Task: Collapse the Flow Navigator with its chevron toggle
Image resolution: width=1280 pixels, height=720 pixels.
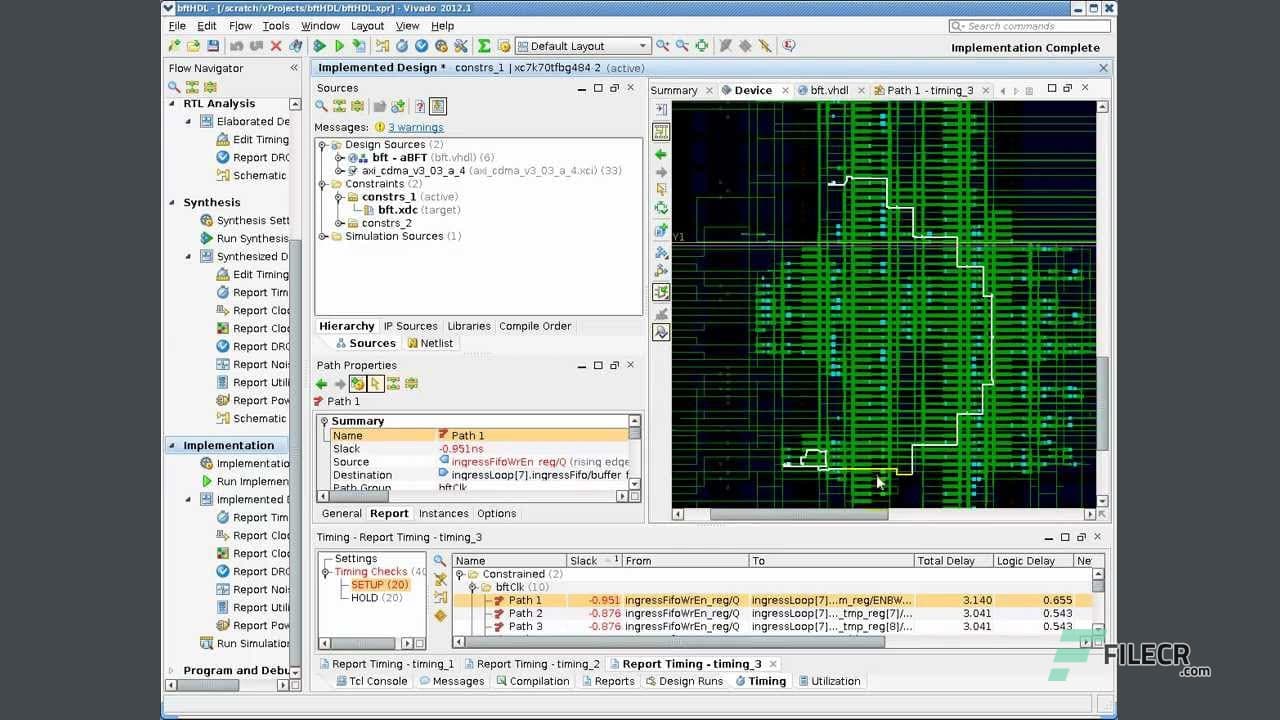Action: 293,68
